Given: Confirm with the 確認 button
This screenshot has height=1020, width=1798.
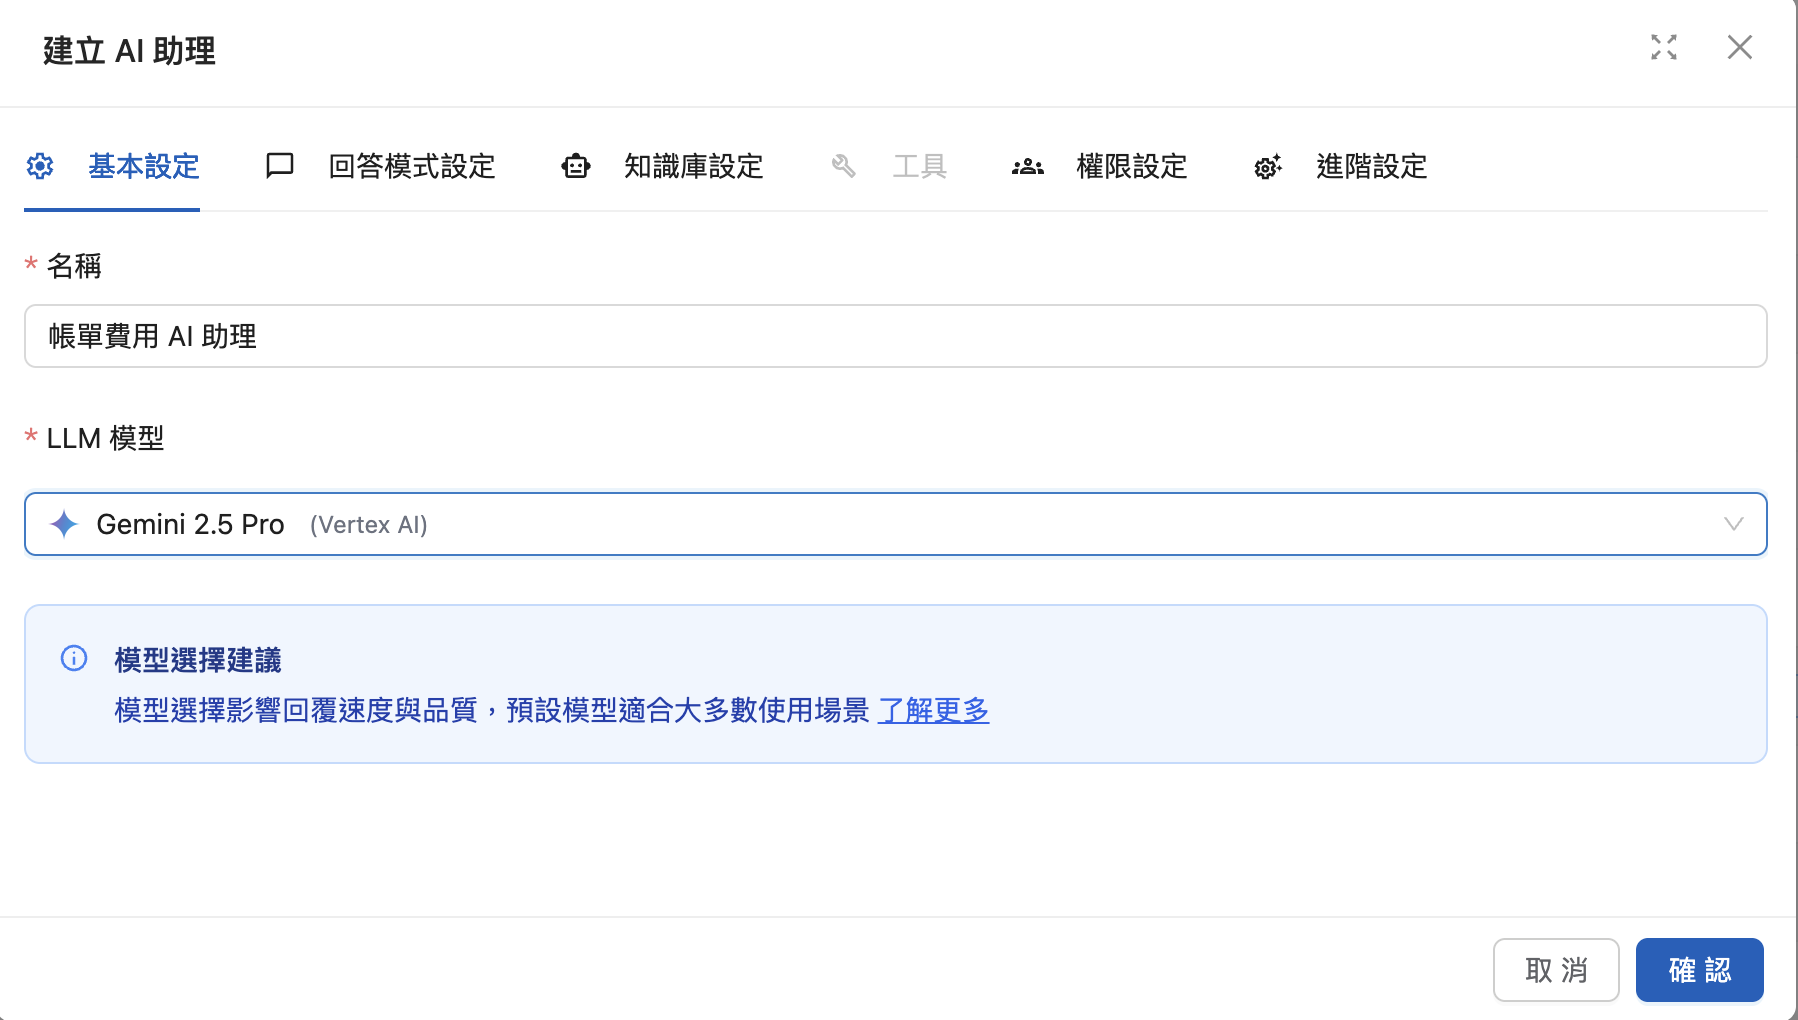Looking at the screenshot, I should pos(1699,969).
